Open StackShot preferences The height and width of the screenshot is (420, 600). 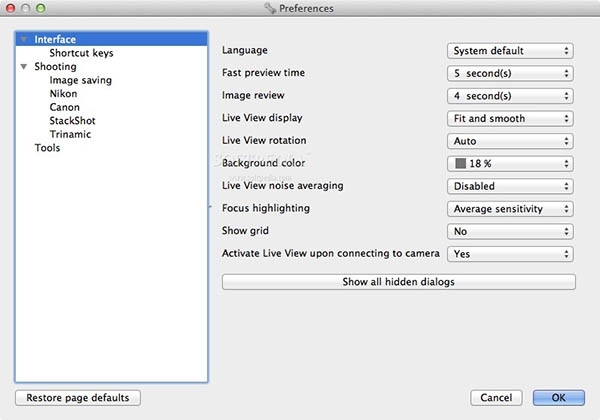72,121
